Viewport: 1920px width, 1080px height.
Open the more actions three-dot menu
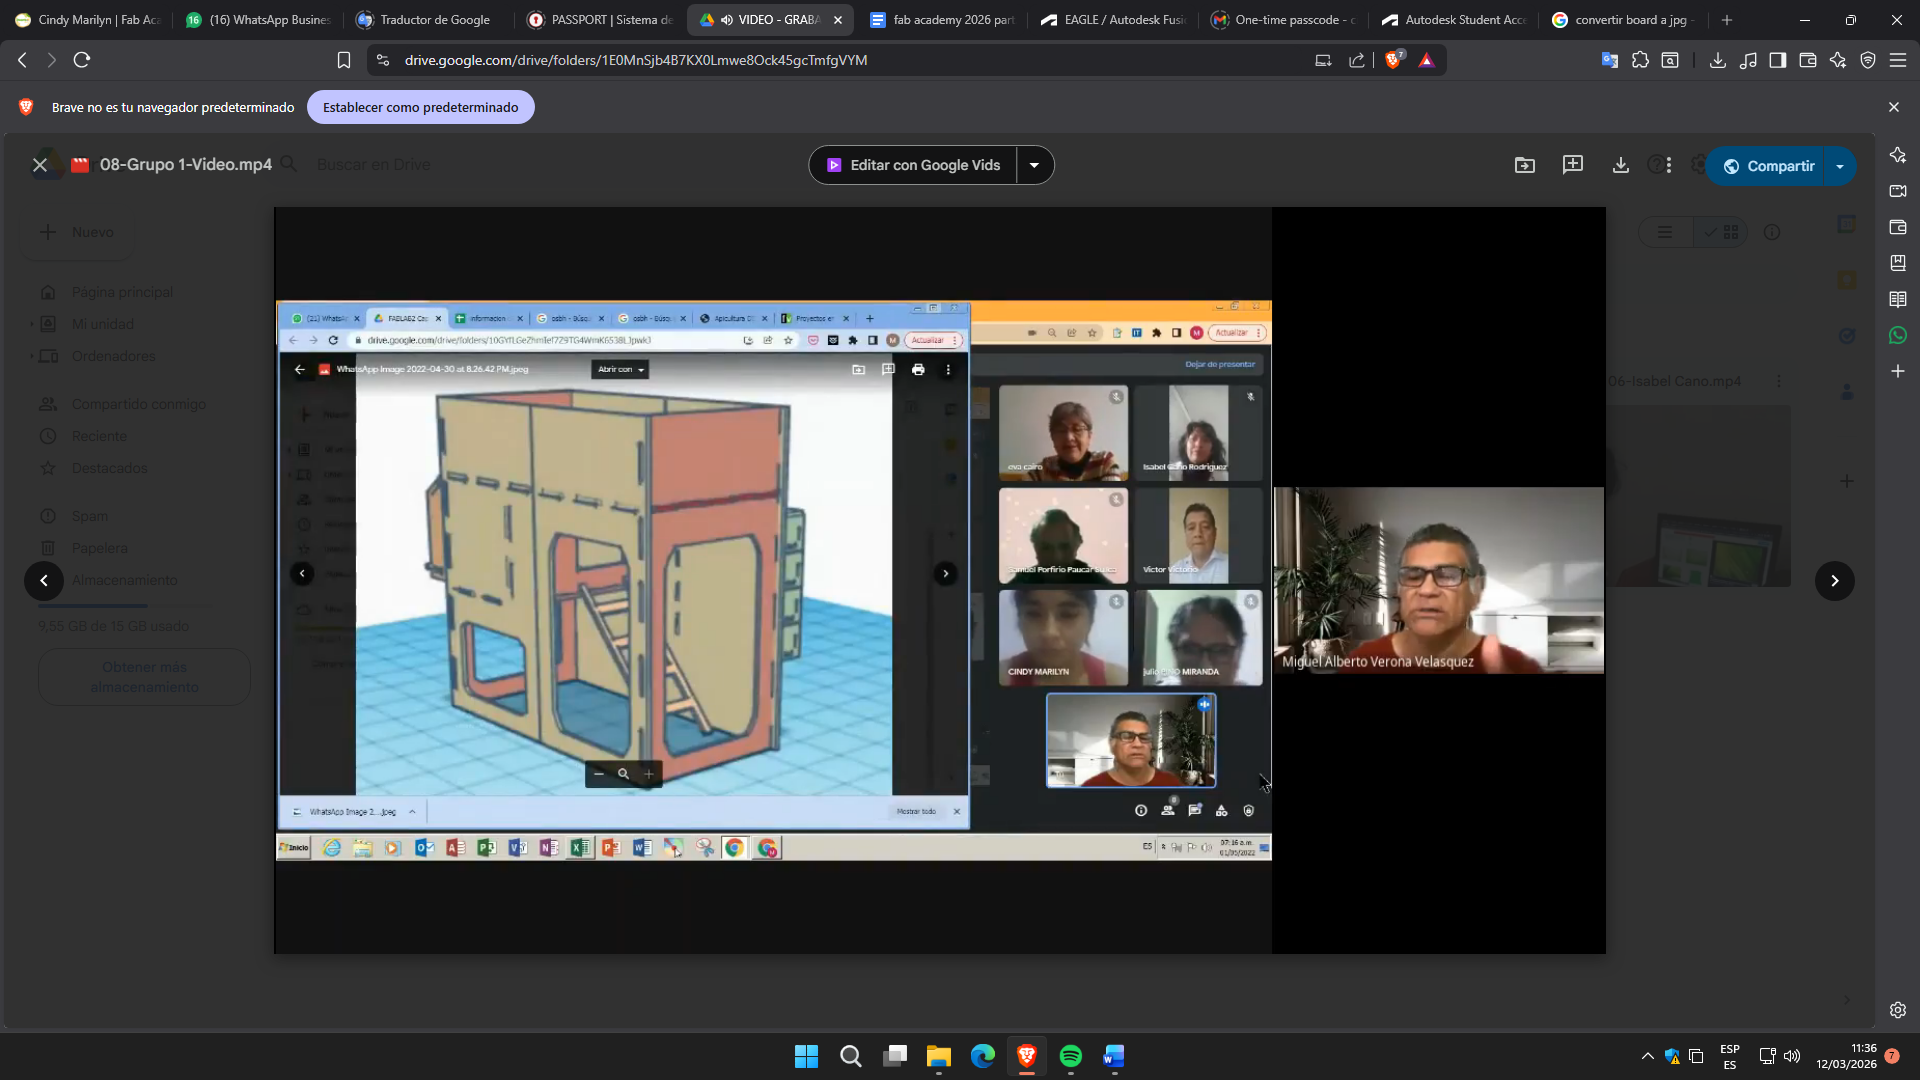click(1669, 165)
